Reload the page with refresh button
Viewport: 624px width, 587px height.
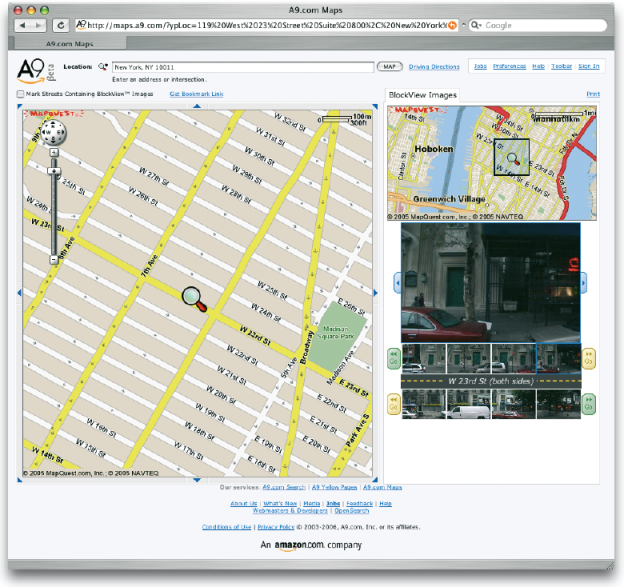click(x=61, y=25)
